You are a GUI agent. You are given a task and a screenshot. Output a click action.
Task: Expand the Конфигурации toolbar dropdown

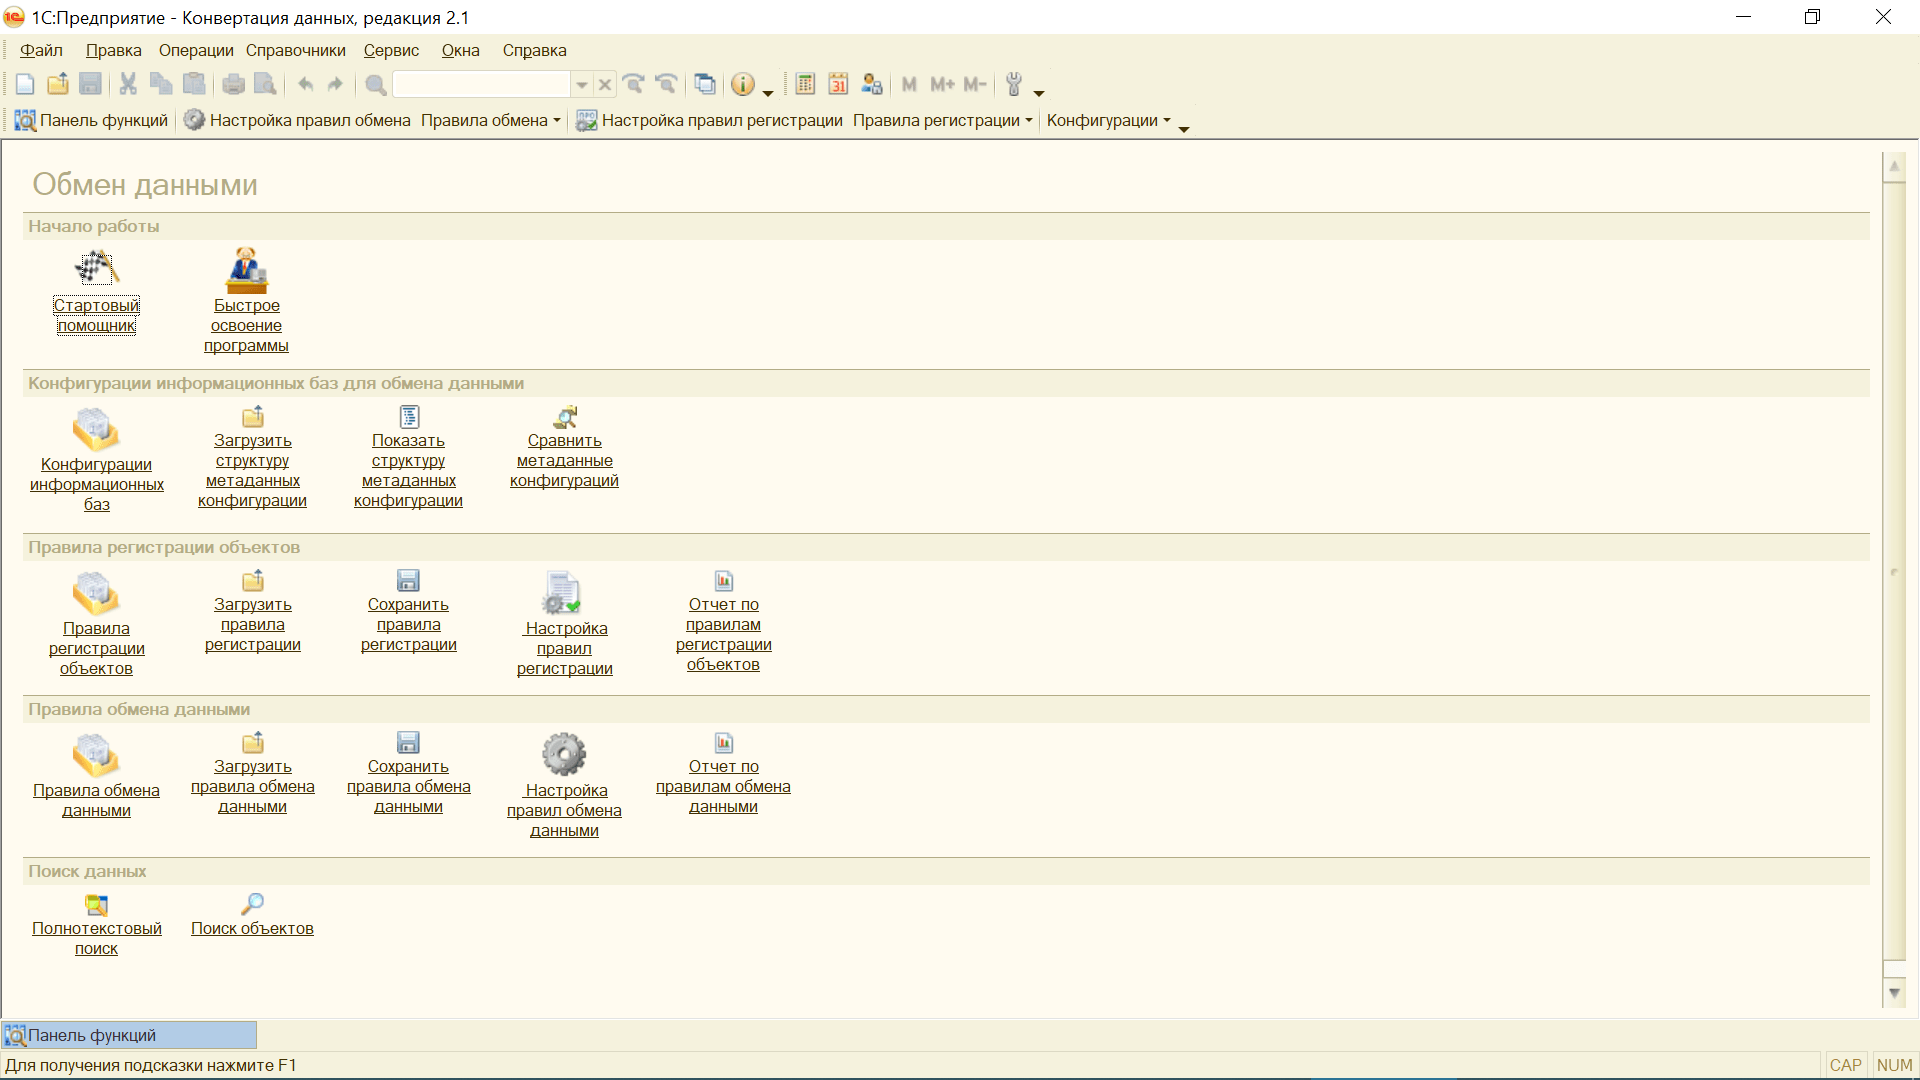pyautogui.click(x=1108, y=120)
